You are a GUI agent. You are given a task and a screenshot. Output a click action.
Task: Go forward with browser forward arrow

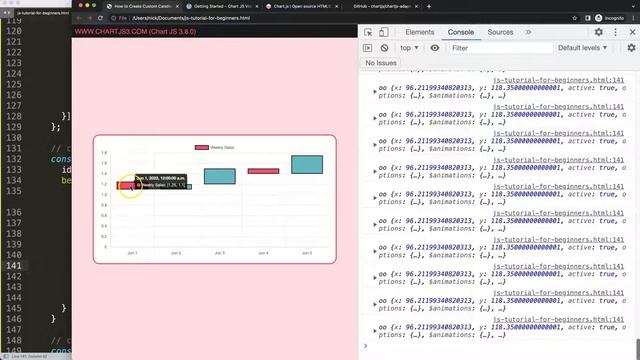(89, 18)
